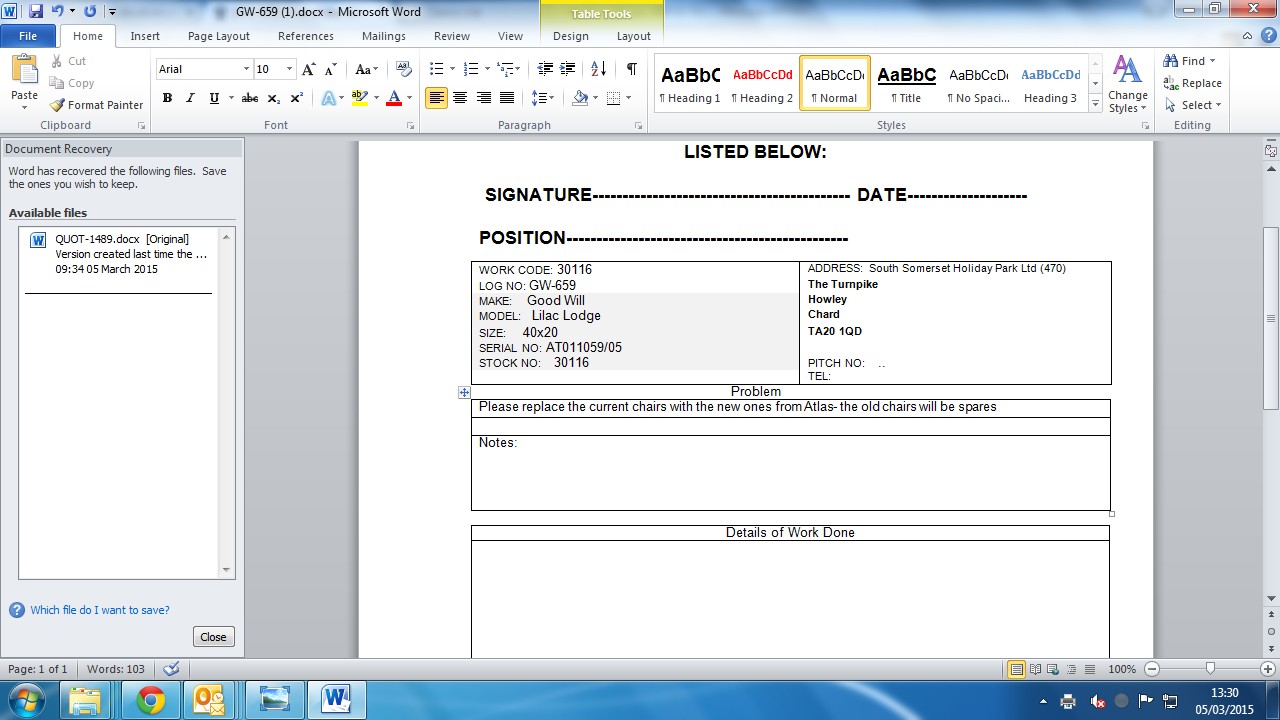Toggle Italic formatting

(190, 98)
